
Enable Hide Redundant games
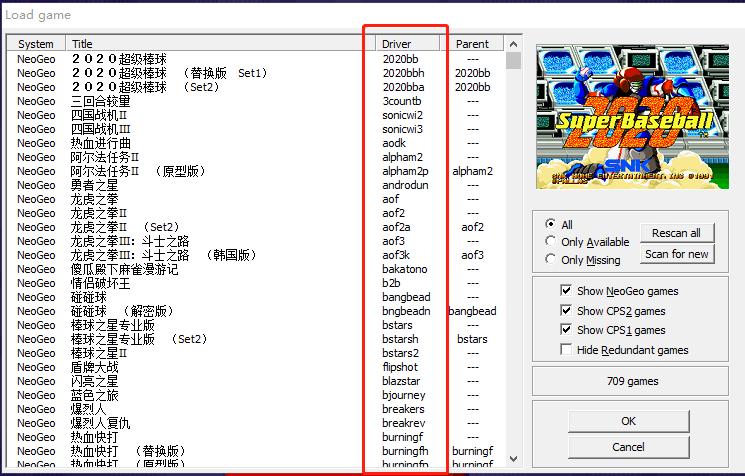click(x=567, y=350)
